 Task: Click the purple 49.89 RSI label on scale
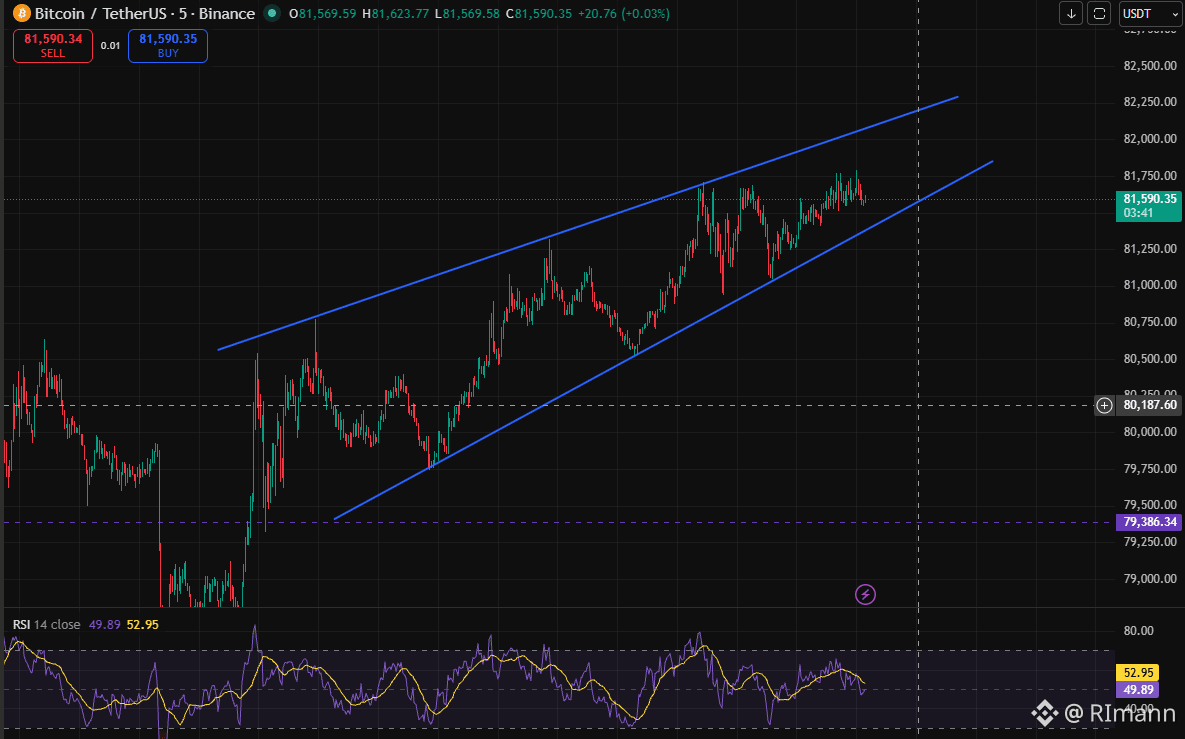tap(1137, 689)
